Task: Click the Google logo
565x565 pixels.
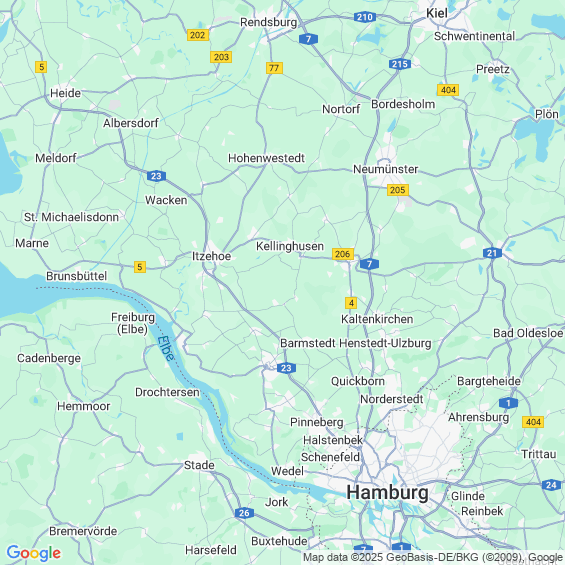Action: (x=34, y=553)
